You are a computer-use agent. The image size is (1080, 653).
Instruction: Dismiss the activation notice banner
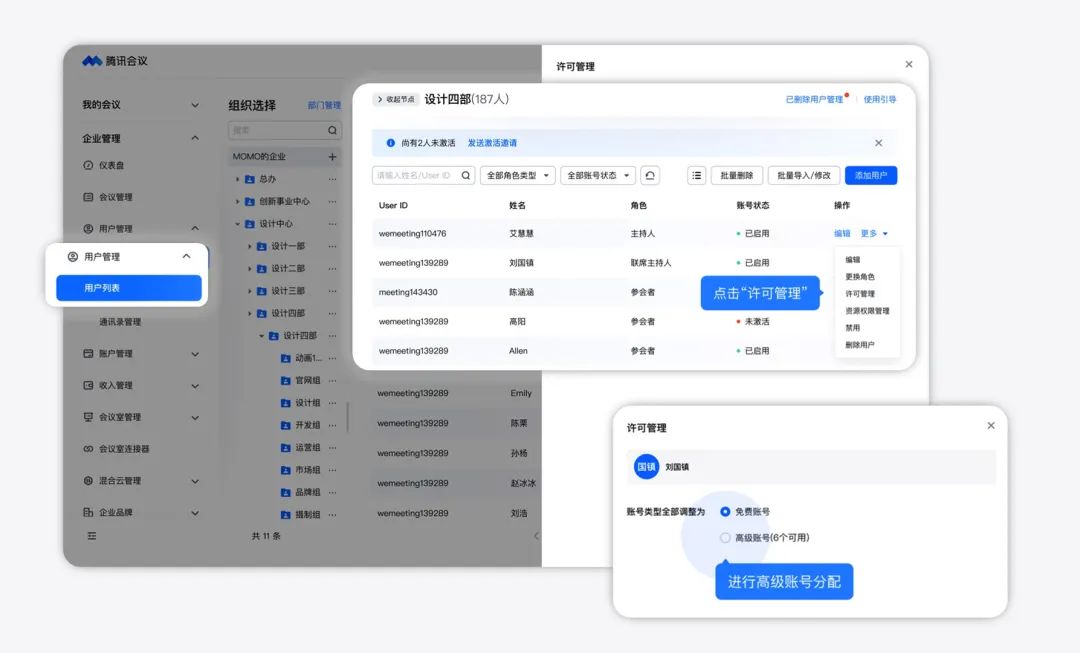(x=879, y=143)
